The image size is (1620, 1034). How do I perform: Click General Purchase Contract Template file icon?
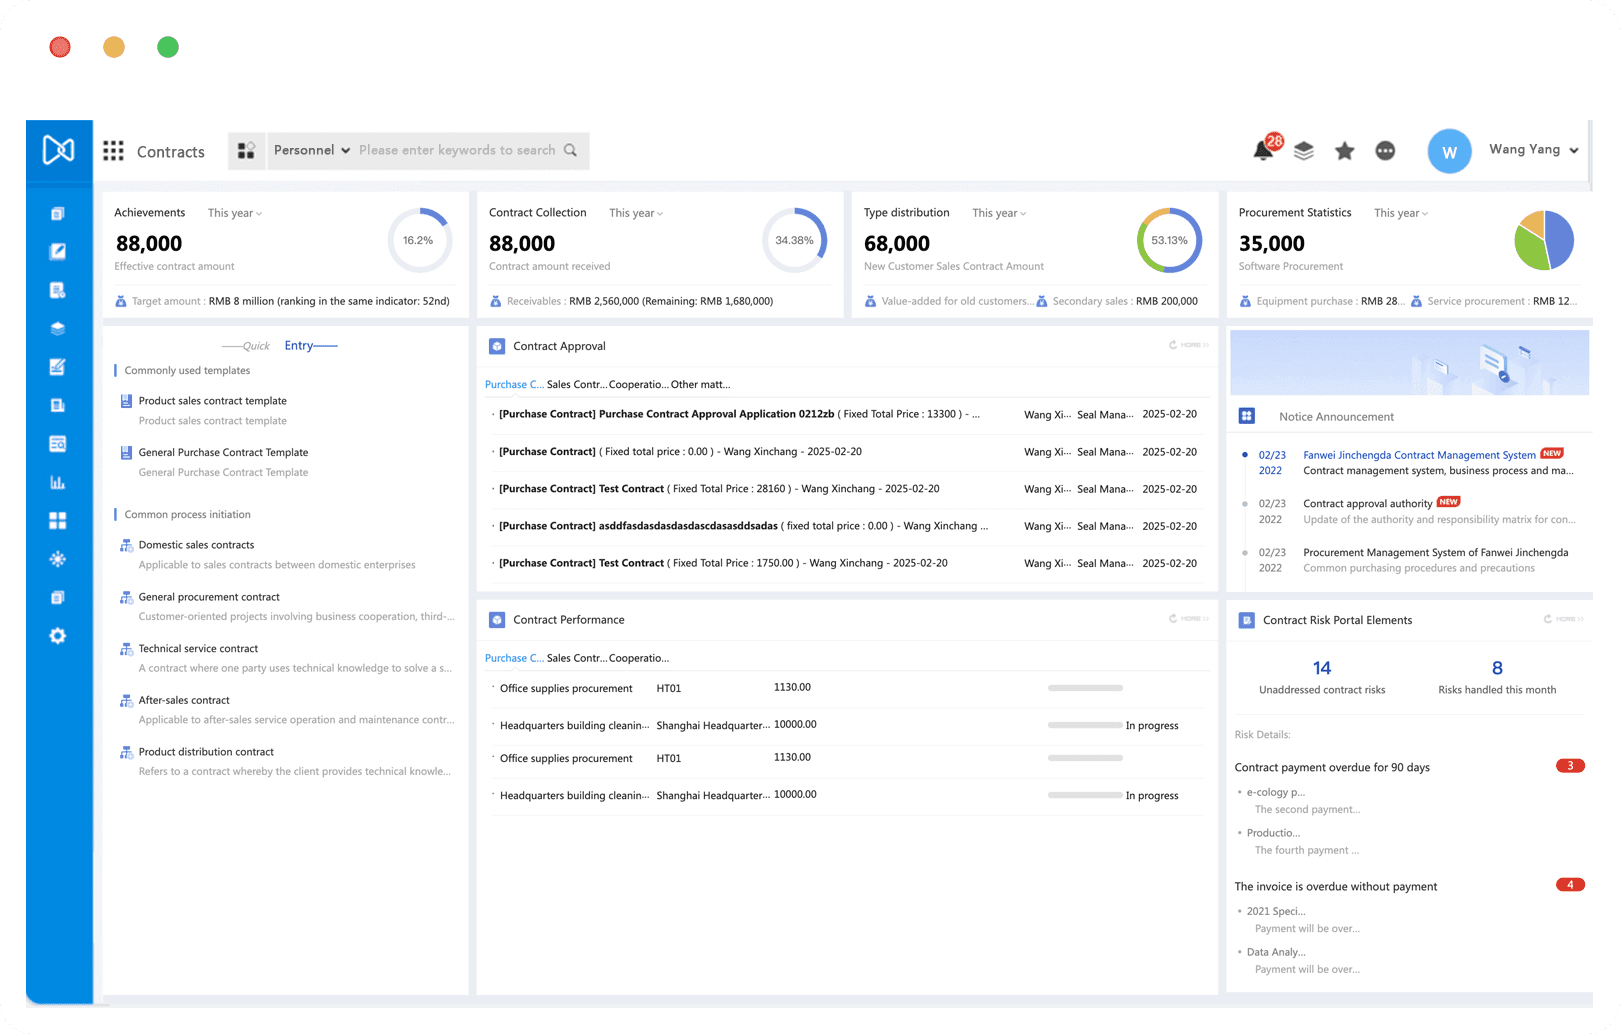click(x=126, y=453)
